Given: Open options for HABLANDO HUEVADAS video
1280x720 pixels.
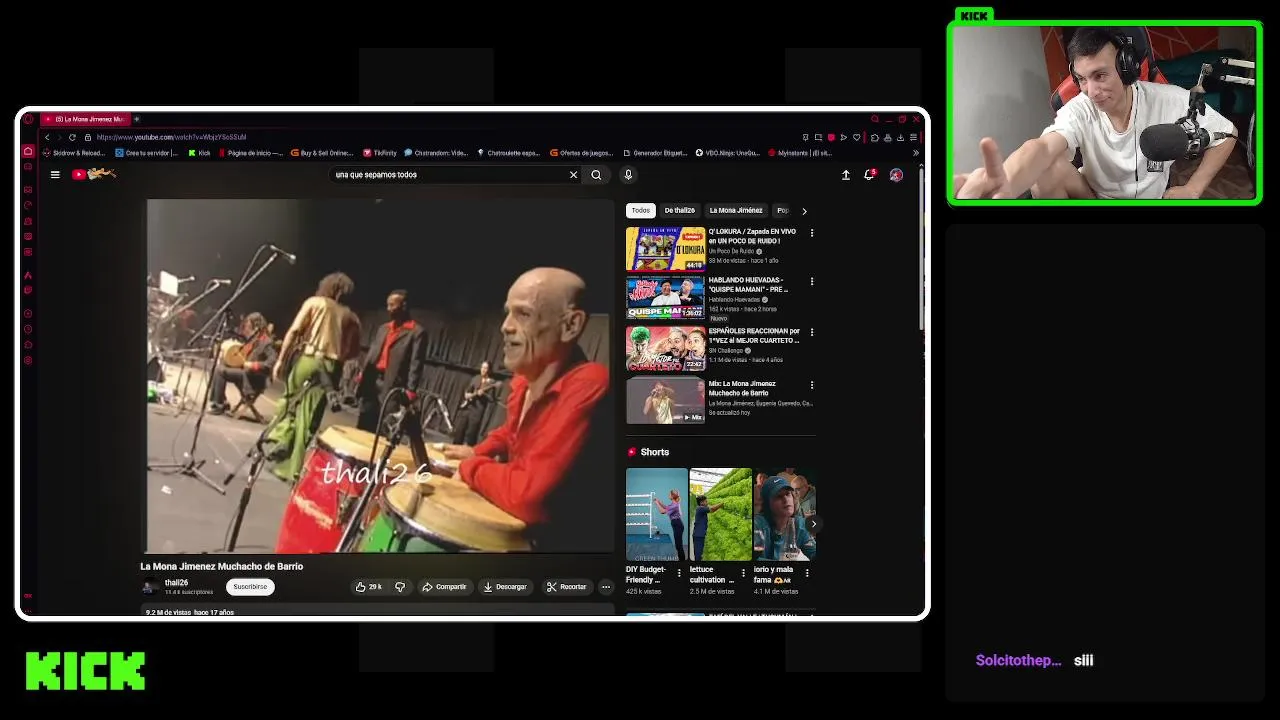Looking at the screenshot, I should (811, 282).
